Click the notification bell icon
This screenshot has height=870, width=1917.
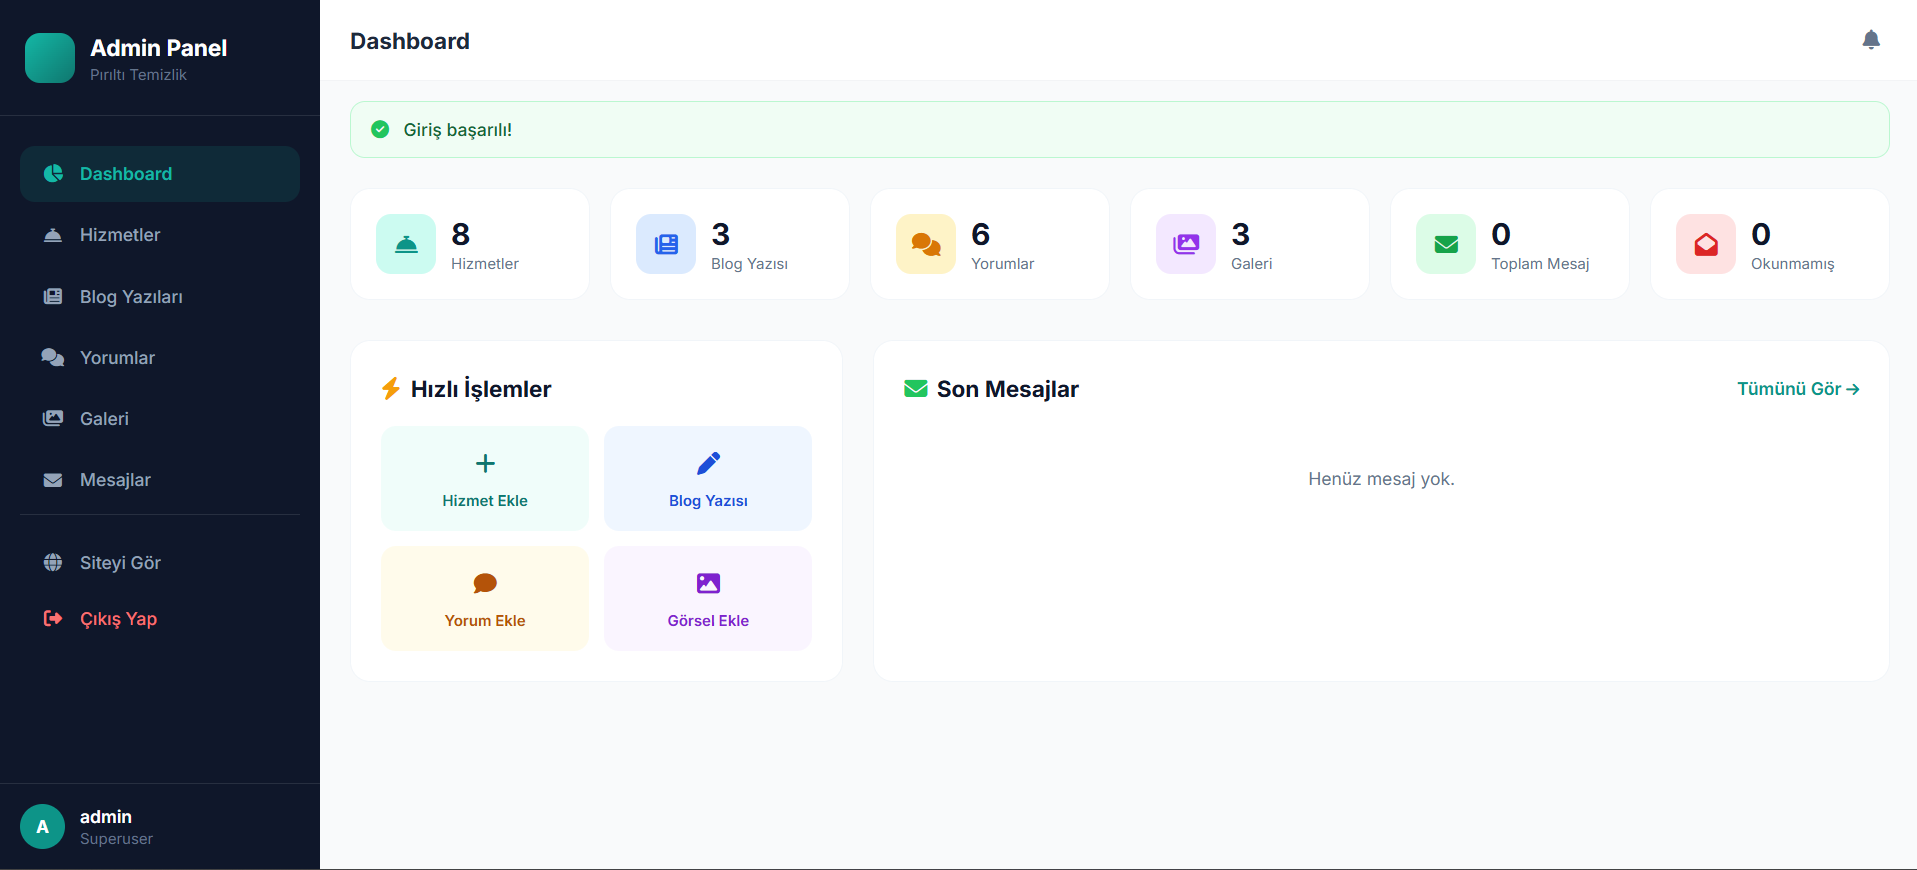click(x=1871, y=40)
